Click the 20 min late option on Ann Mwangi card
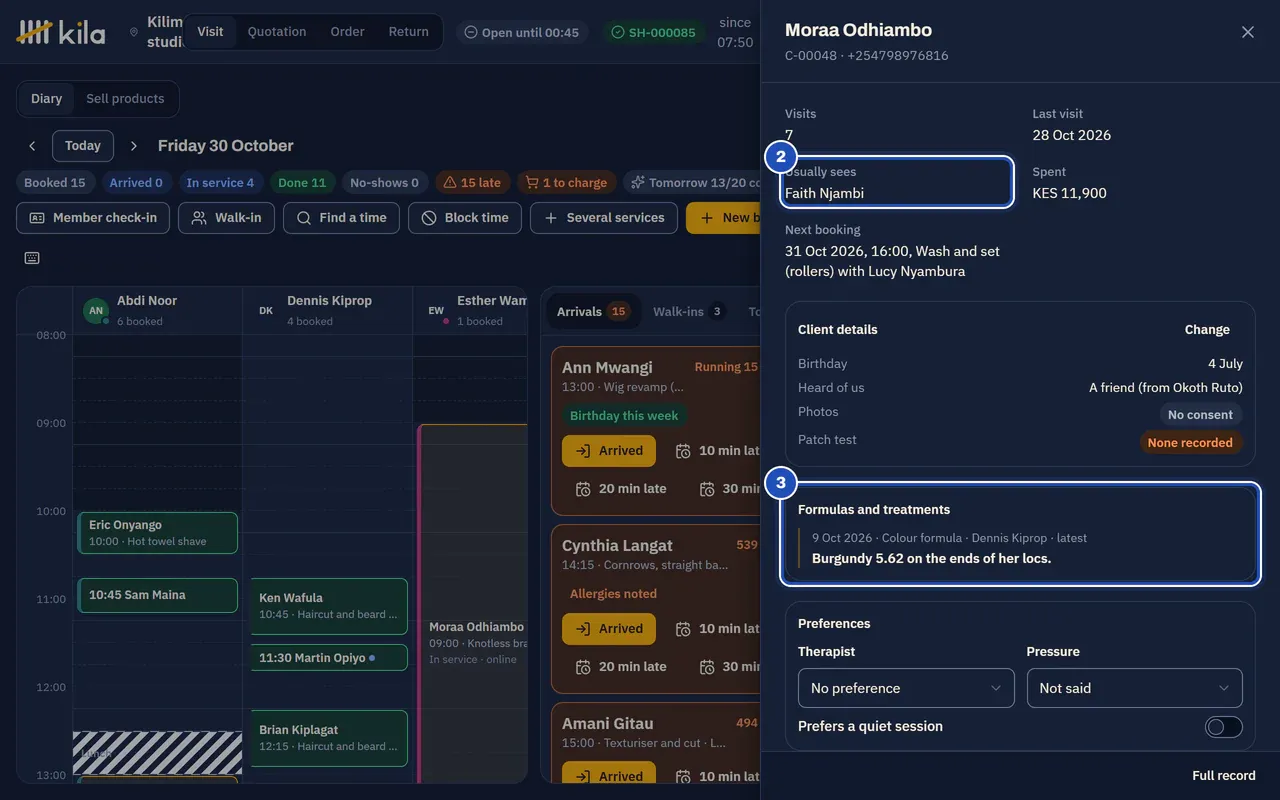The width and height of the screenshot is (1280, 800). 620,488
